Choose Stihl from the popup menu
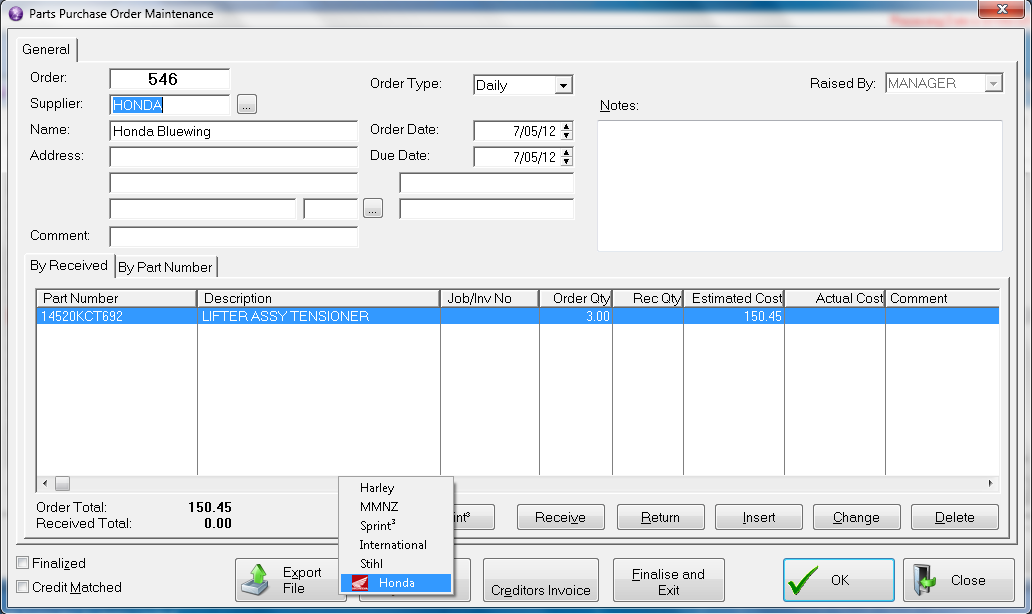 [396, 564]
